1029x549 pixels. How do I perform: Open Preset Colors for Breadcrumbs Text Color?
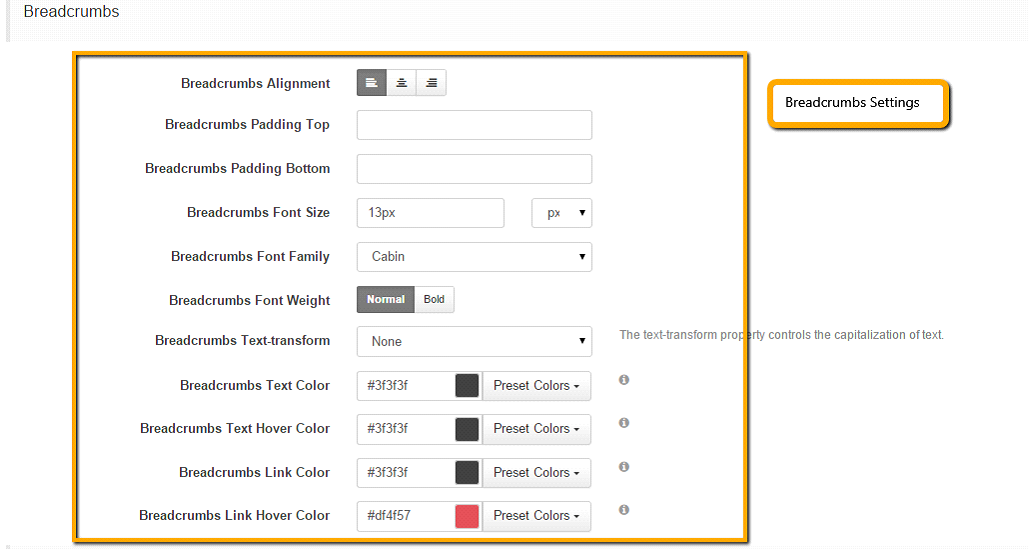[x=537, y=386]
